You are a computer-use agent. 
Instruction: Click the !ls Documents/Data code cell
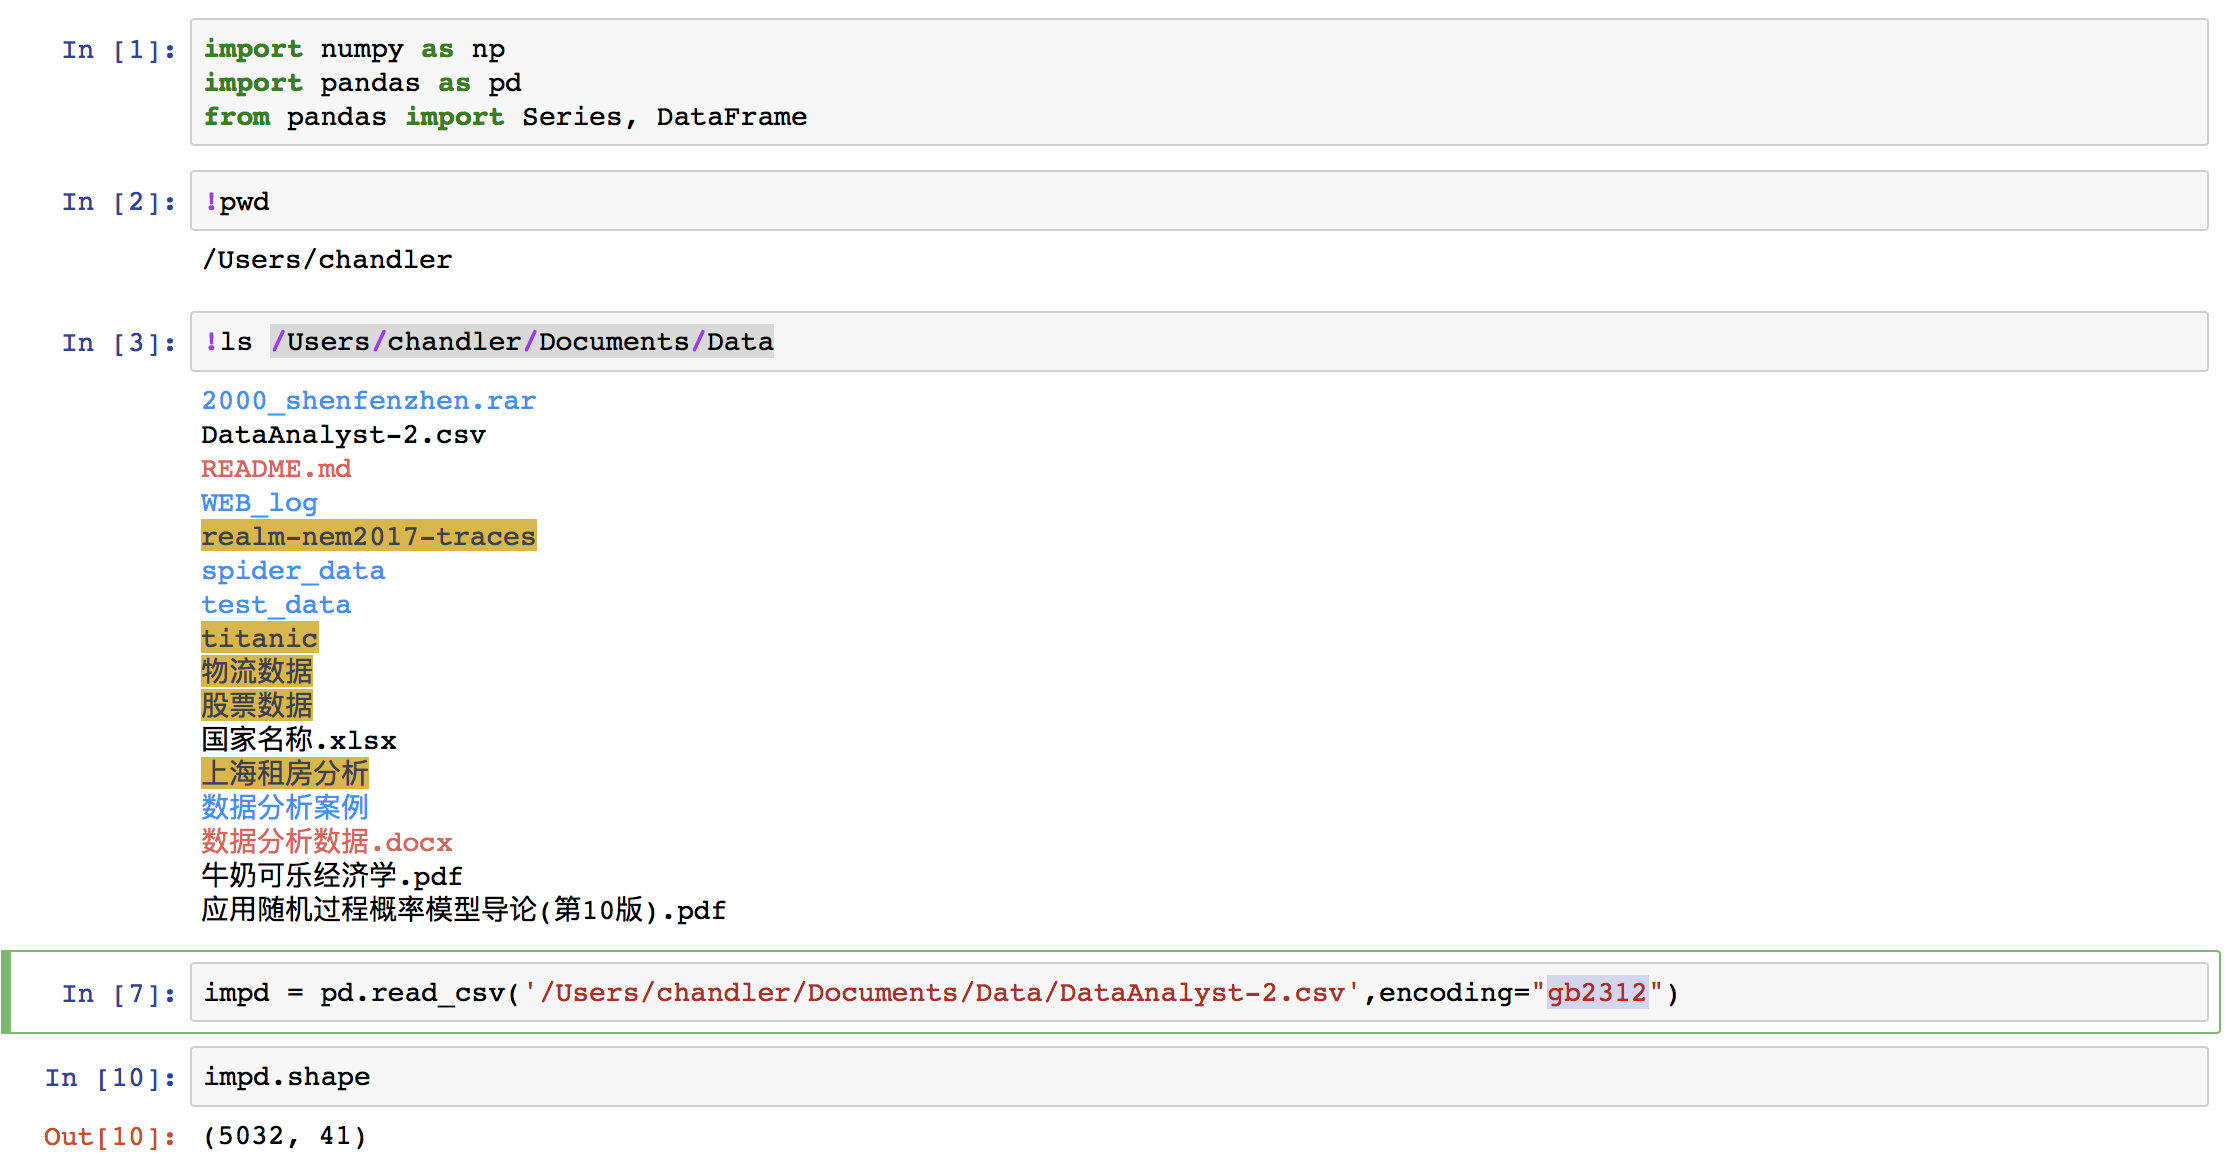[1198, 342]
